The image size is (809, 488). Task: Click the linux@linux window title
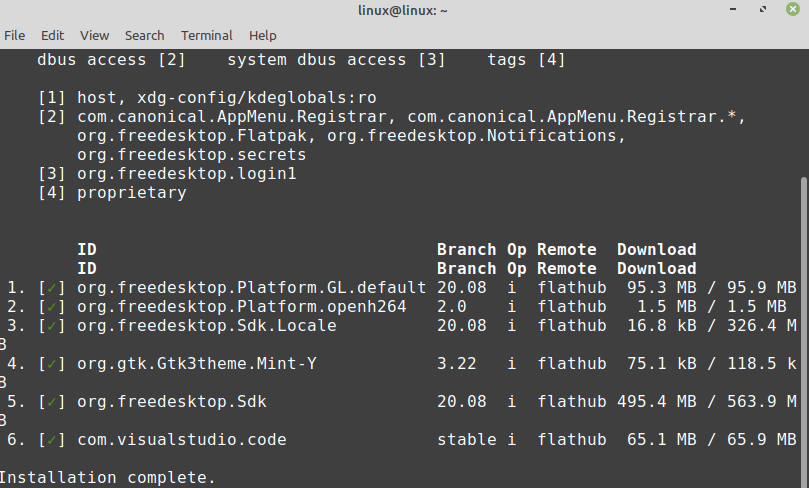[403, 11]
